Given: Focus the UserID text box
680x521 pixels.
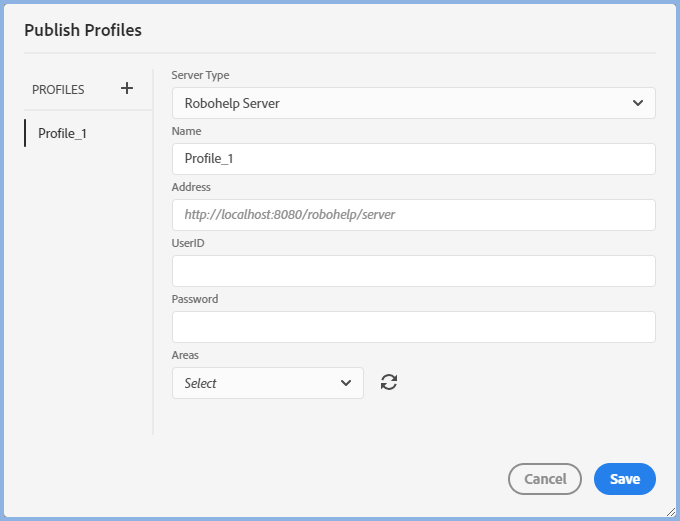Looking at the screenshot, I should click(x=413, y=271).
